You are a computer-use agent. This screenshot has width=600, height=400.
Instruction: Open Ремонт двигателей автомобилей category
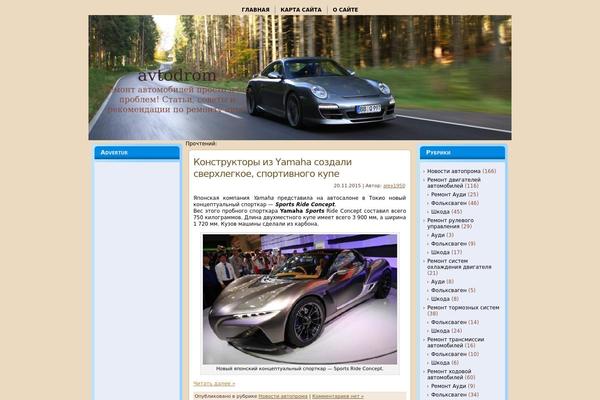(453, 183)
